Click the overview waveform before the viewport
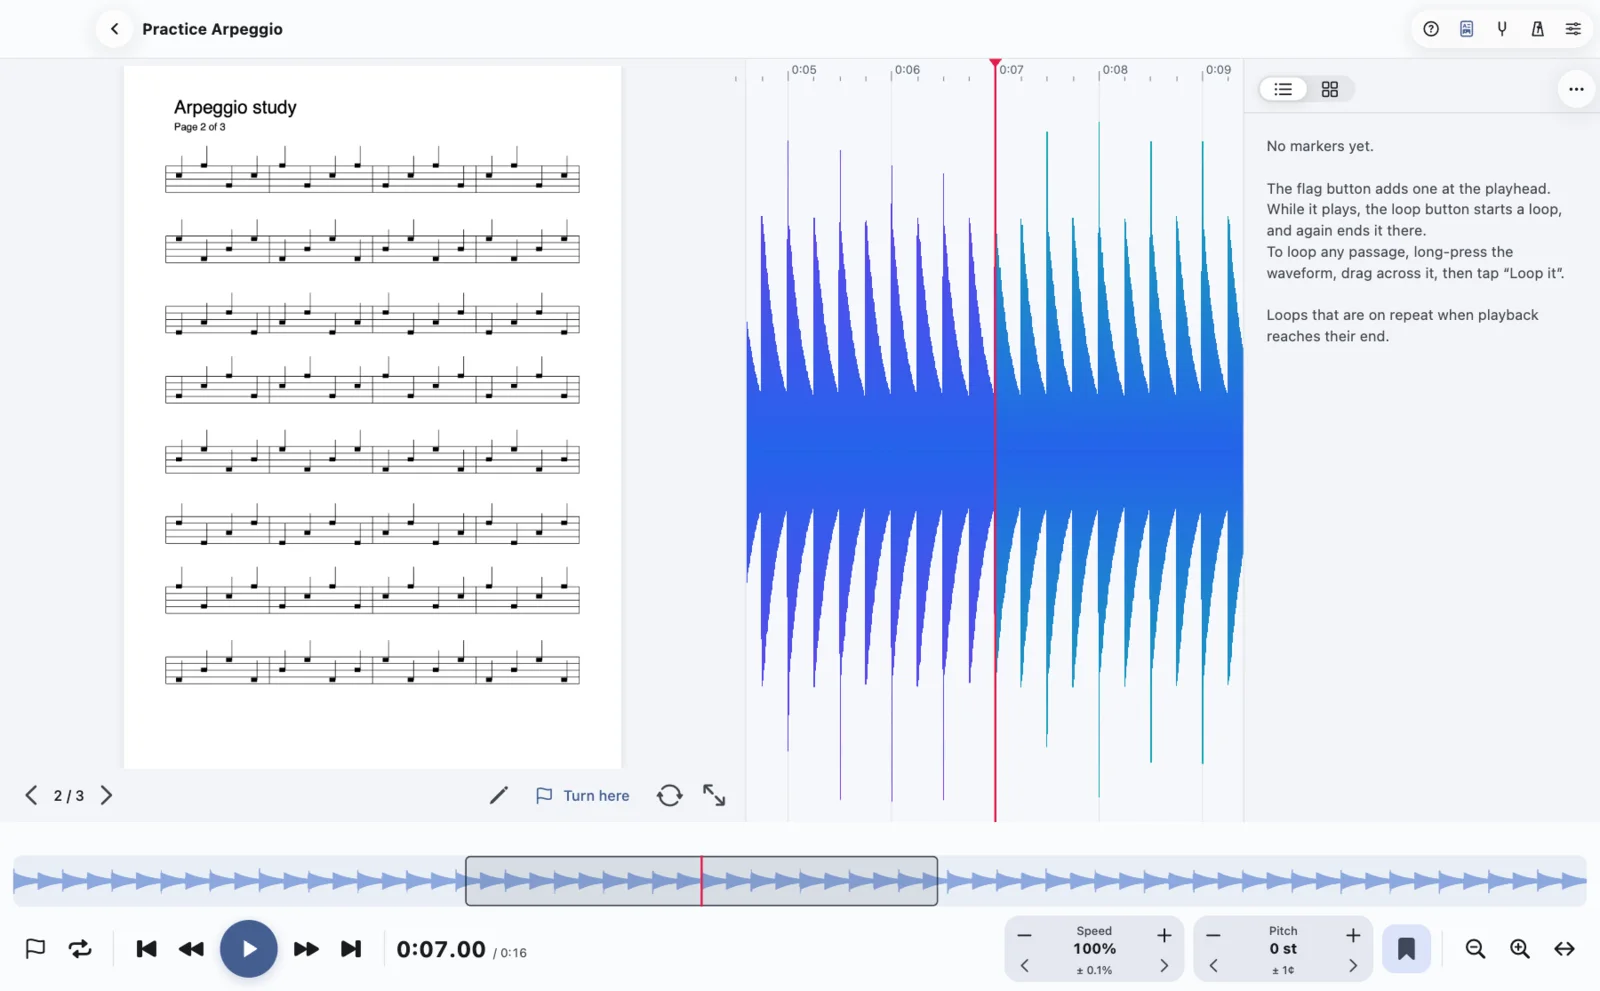 click(x=238, y=881)
